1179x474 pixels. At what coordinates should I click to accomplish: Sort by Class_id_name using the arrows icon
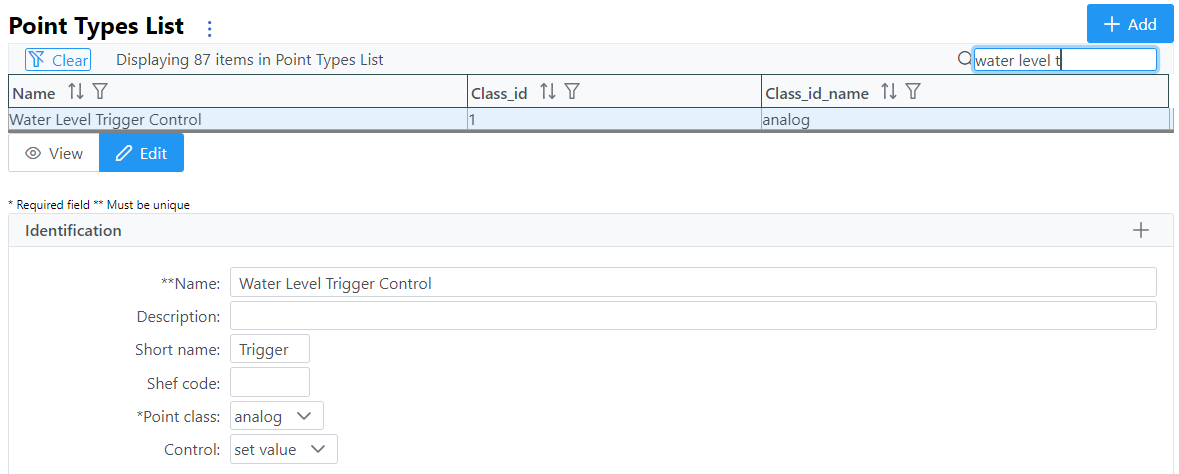pos(888,92)
